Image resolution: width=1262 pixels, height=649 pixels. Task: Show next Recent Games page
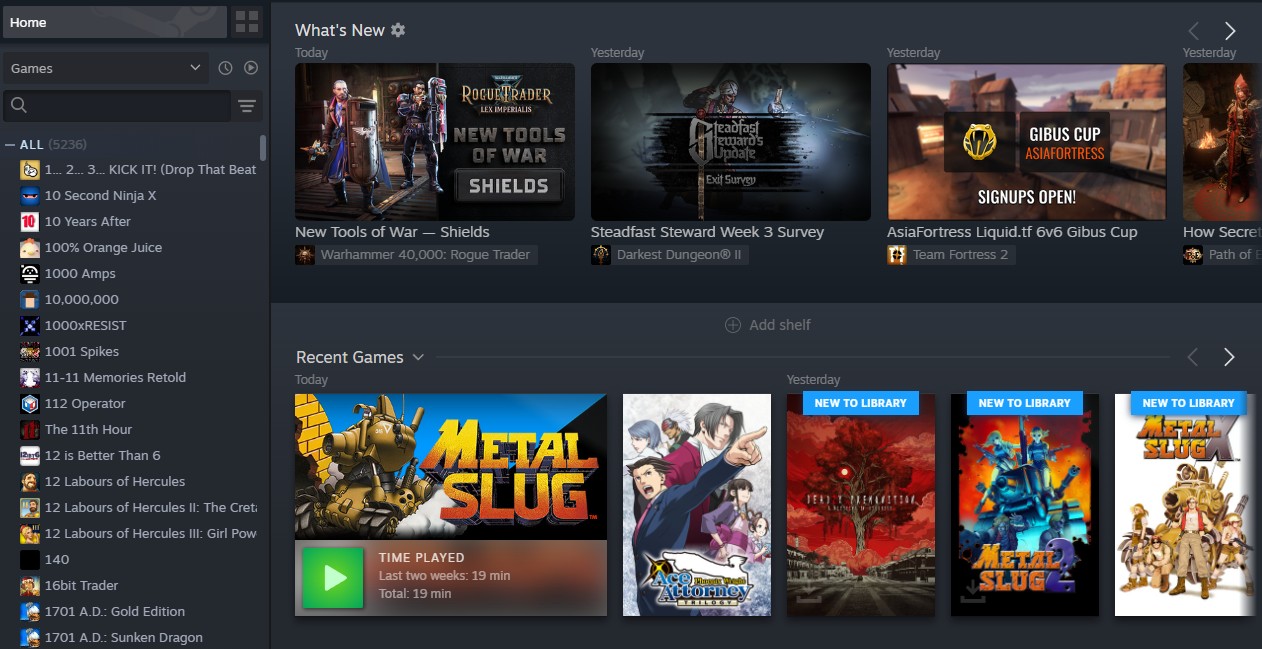point(1230,357)
